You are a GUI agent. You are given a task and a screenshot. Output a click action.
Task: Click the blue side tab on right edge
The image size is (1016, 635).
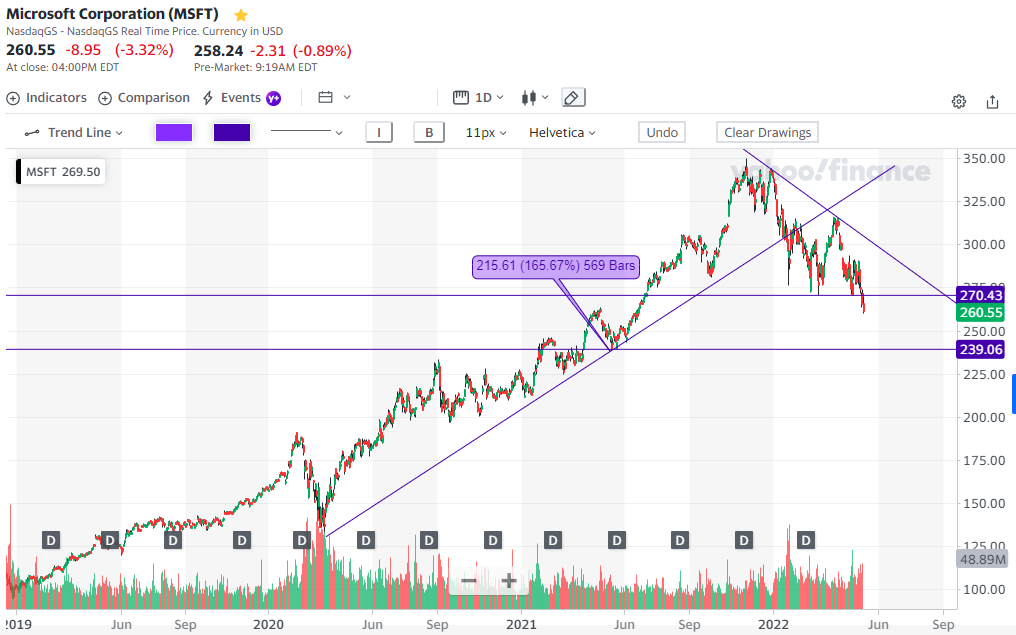point(1013,393)
